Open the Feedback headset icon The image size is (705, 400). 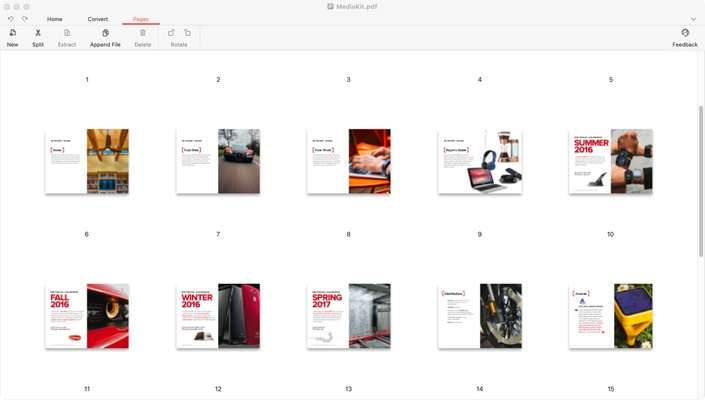(x=685, y=33)
